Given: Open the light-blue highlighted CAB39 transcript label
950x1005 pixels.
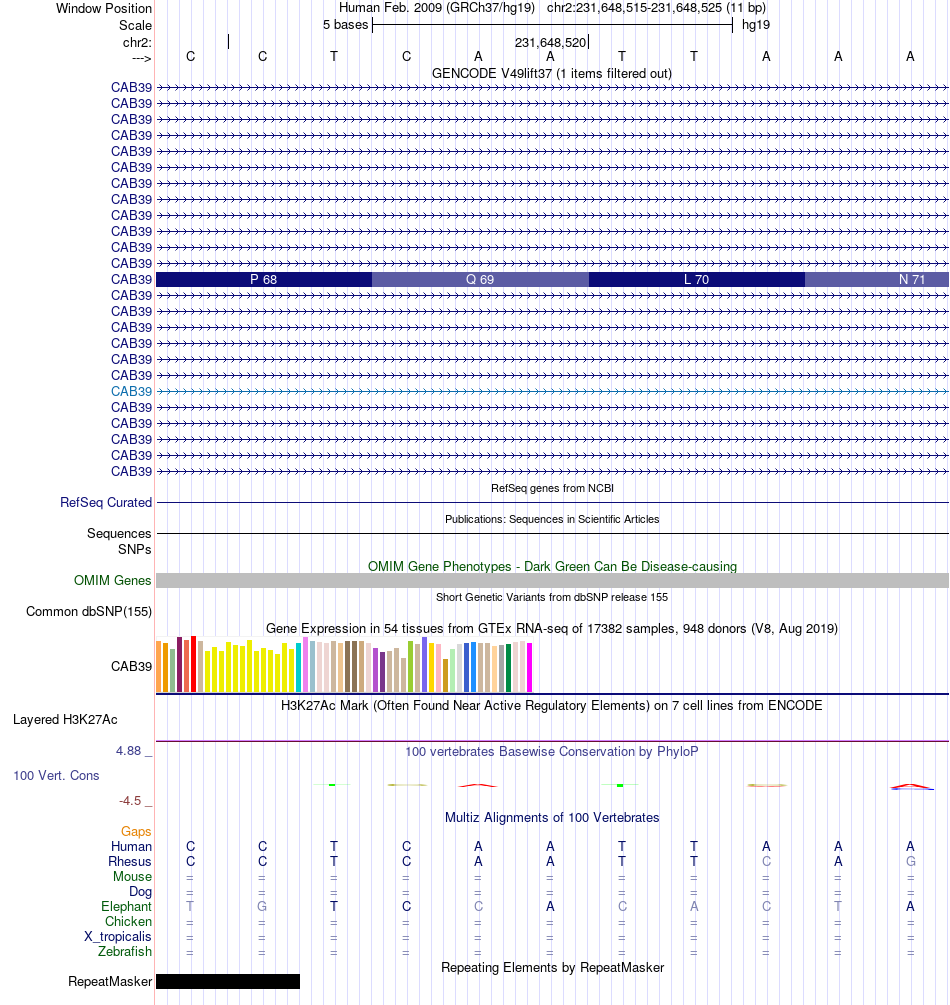Looking at the screenshot, I should [131, 392].
